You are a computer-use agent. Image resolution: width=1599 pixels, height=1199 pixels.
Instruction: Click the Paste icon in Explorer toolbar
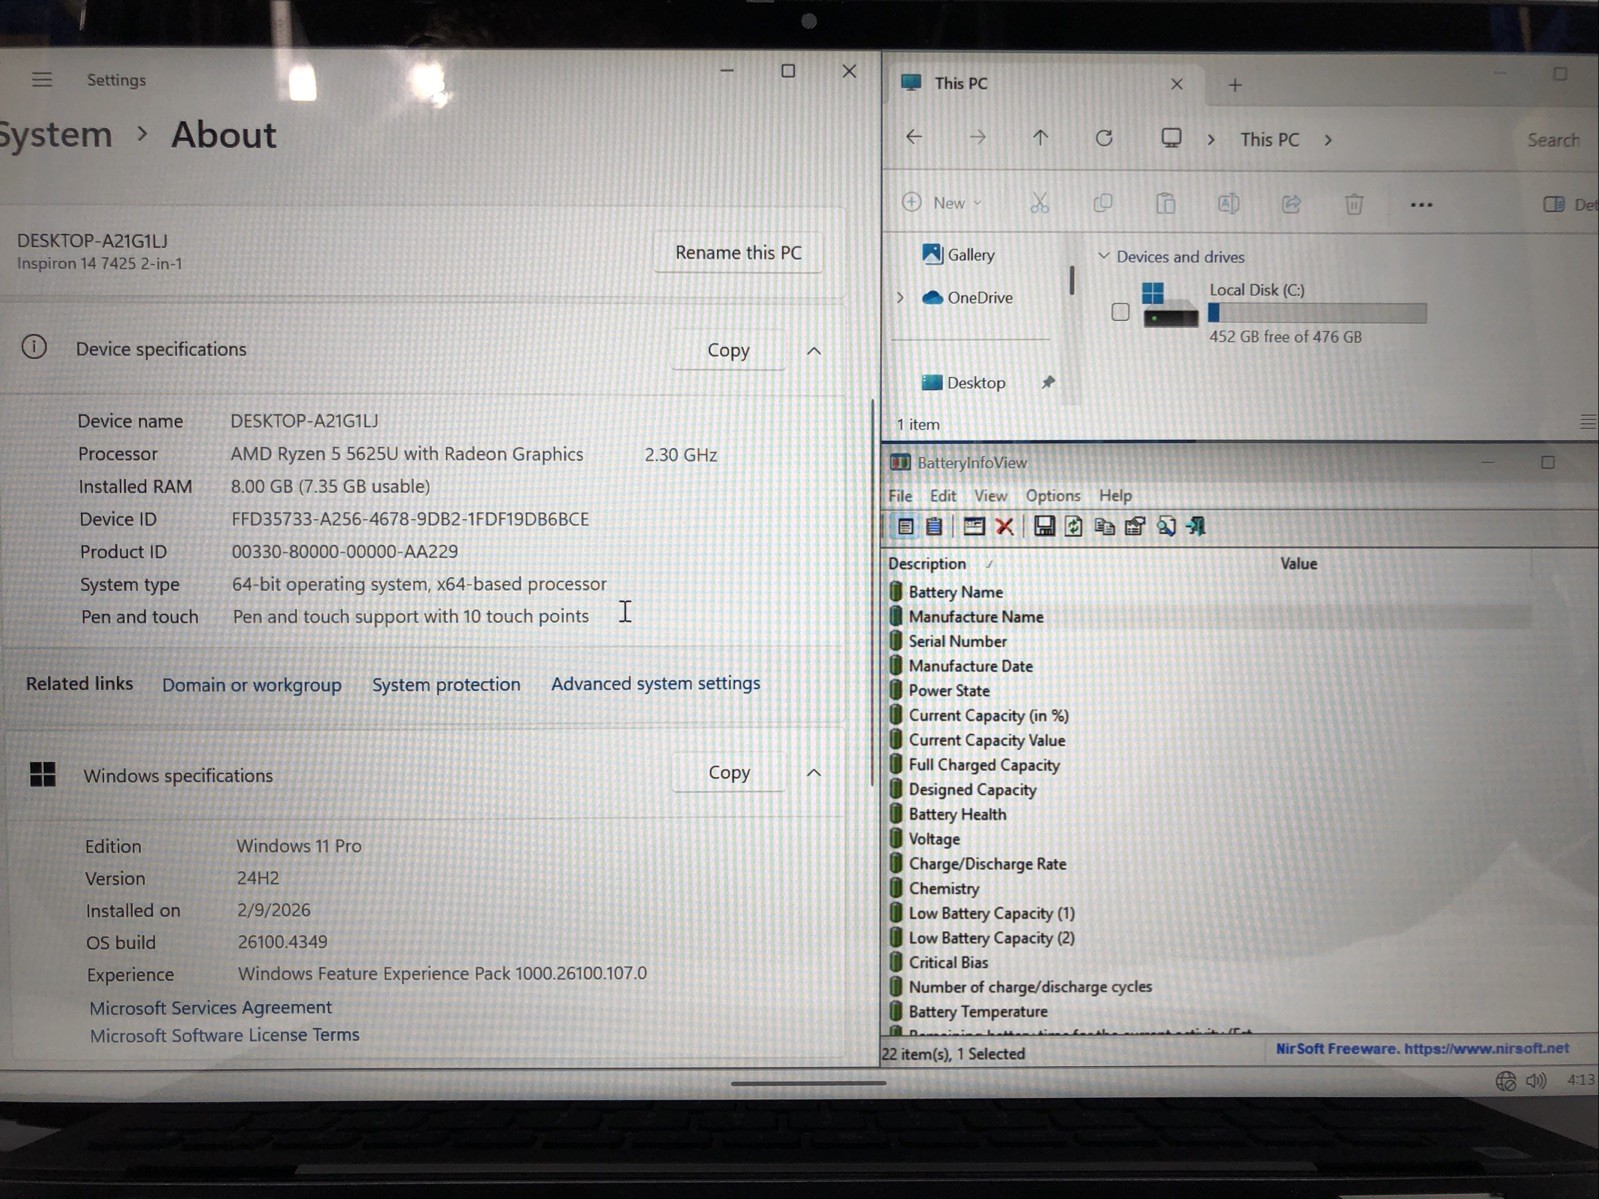click(1166, 203)
